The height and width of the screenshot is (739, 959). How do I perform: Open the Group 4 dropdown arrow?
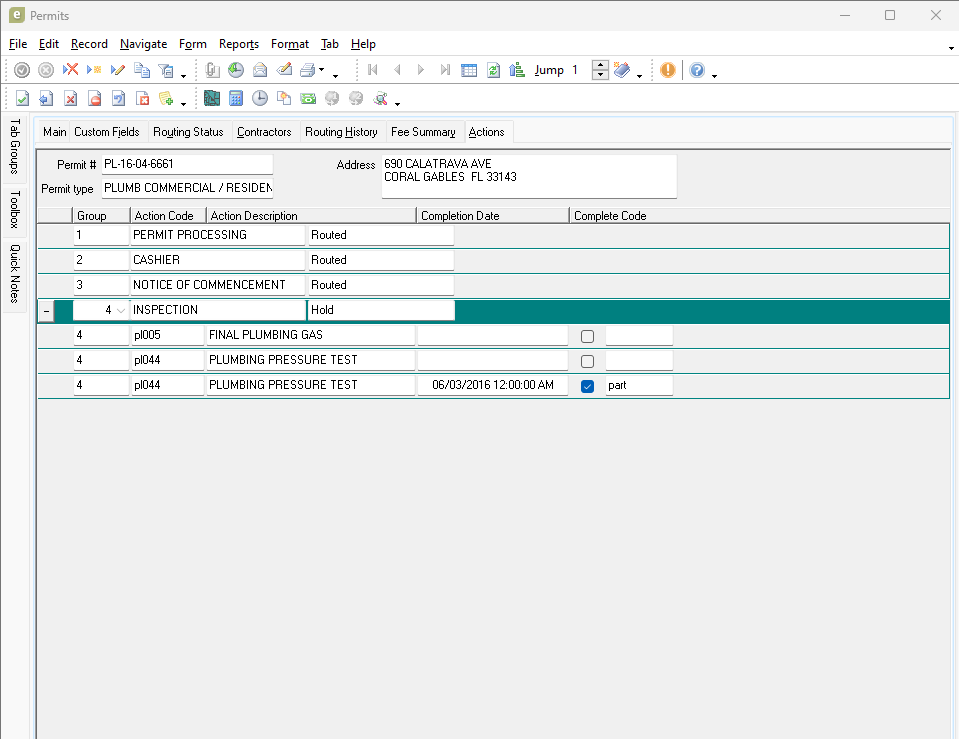pos(121,311)
